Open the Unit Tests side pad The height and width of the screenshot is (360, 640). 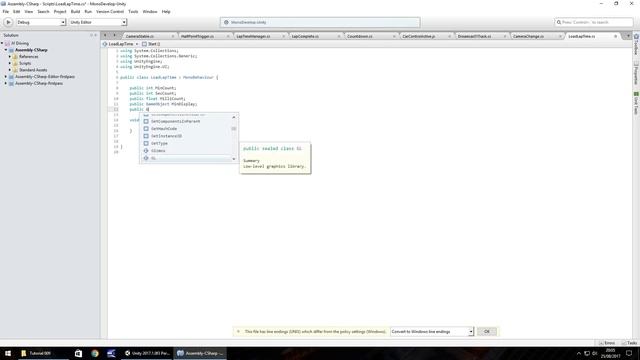click(x=636, y=104)
